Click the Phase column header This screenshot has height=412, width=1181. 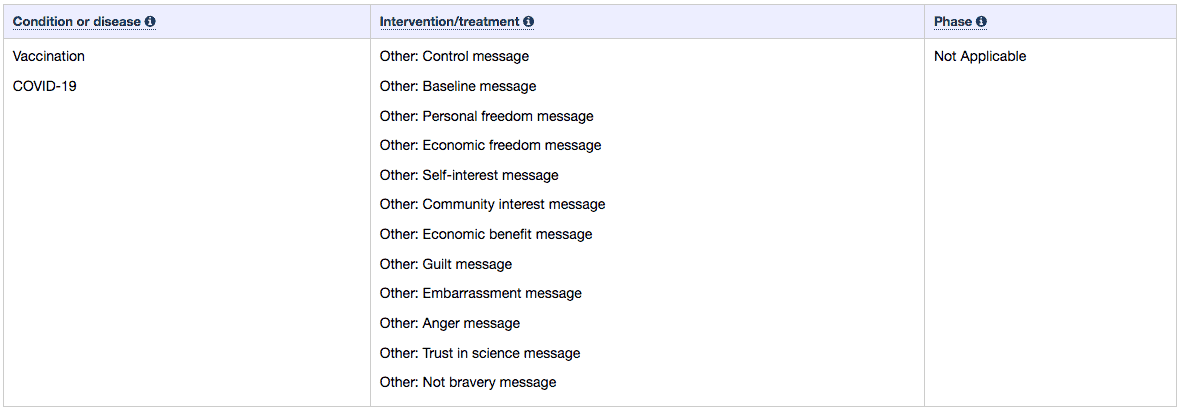tap(953, 22)
